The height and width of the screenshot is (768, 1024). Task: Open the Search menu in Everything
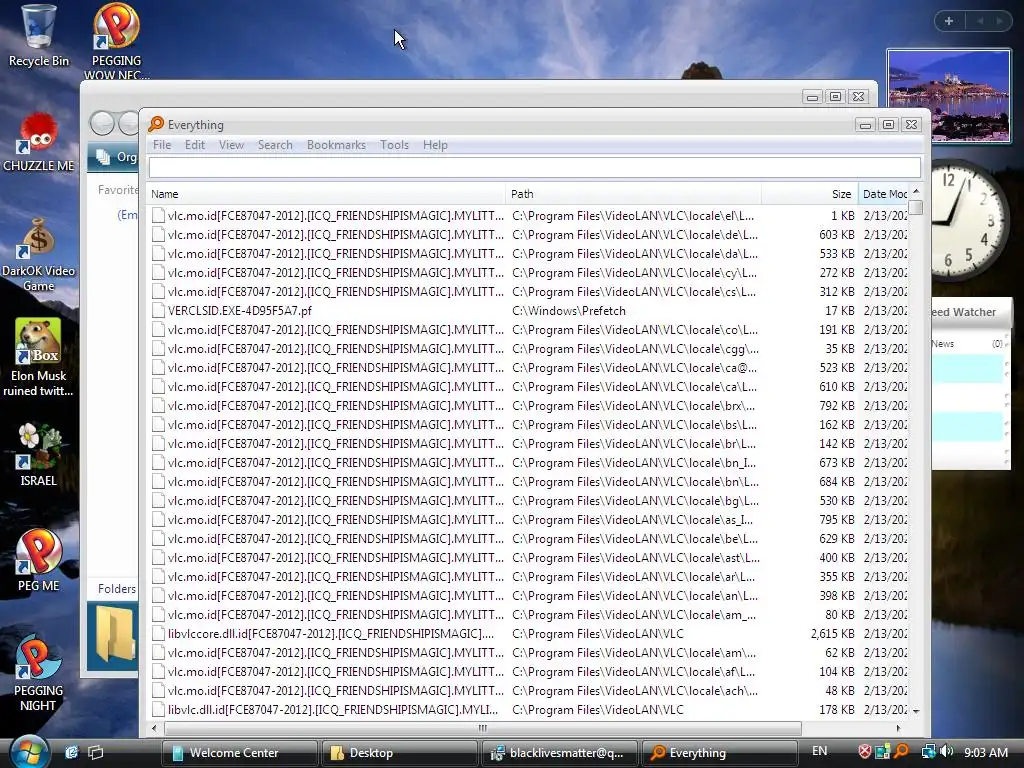click(x=275, y=145)
